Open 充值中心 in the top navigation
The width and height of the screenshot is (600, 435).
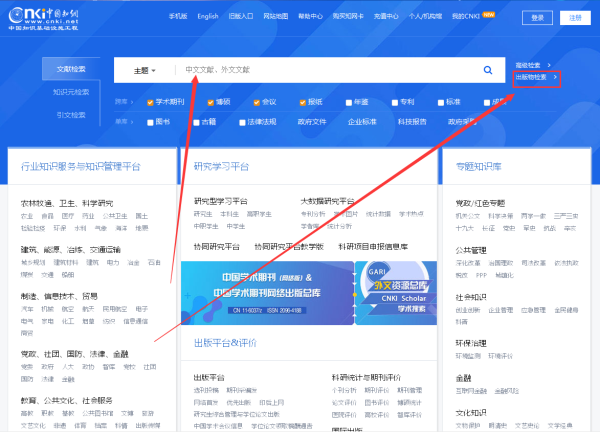[x=386, y=16]
